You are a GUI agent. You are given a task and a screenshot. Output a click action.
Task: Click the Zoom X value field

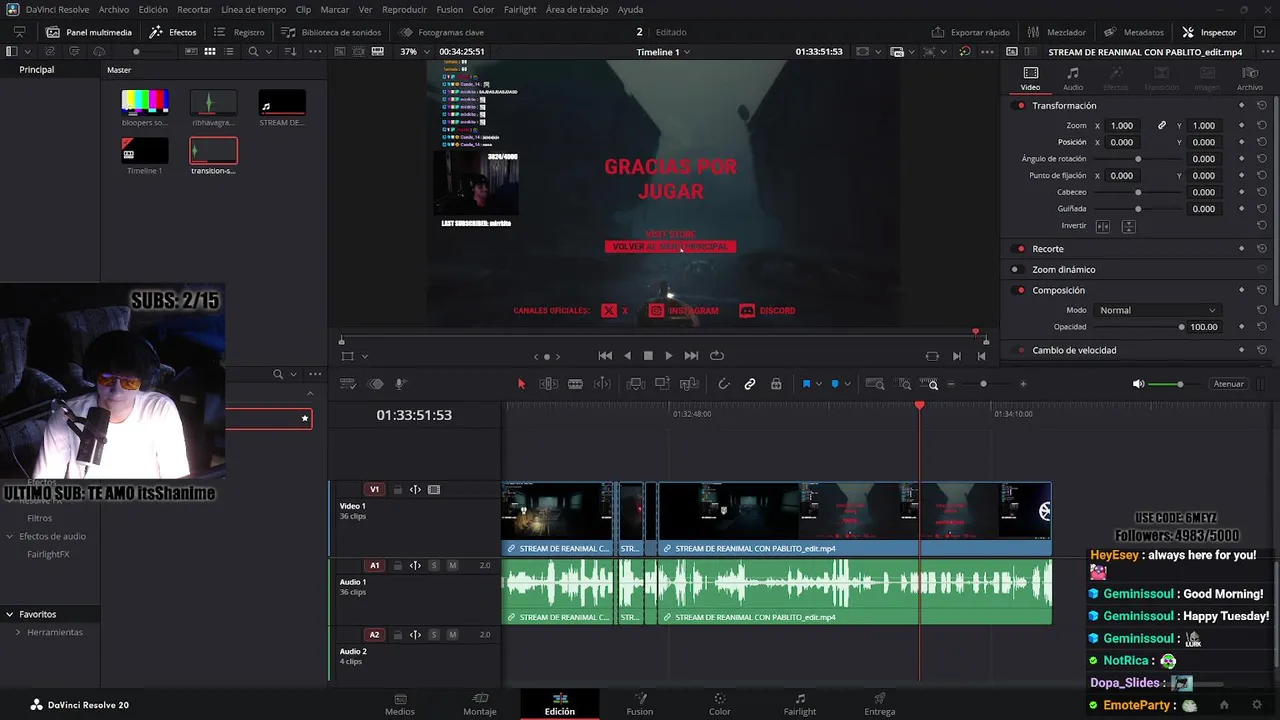pyautogui.click(x=1122, y=126)
